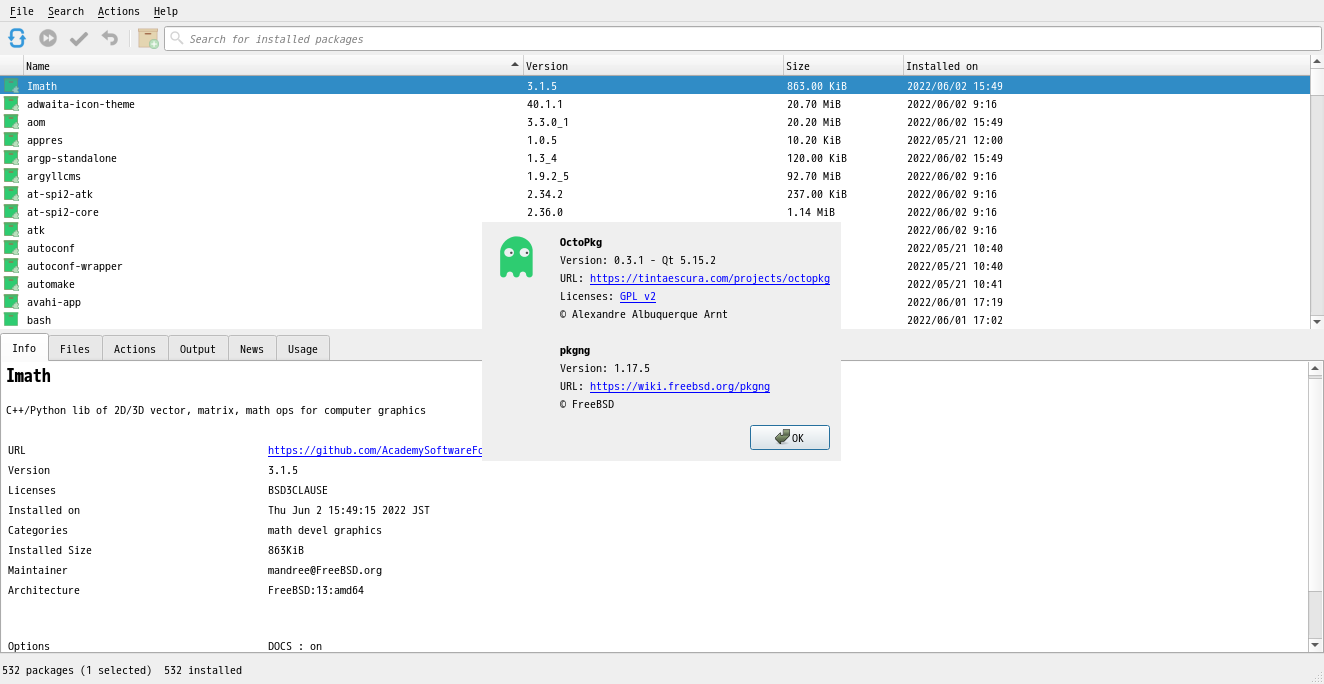Switch to the Files tab
This screenshot has width=1324, height=684.
click(x=75, y=349)
